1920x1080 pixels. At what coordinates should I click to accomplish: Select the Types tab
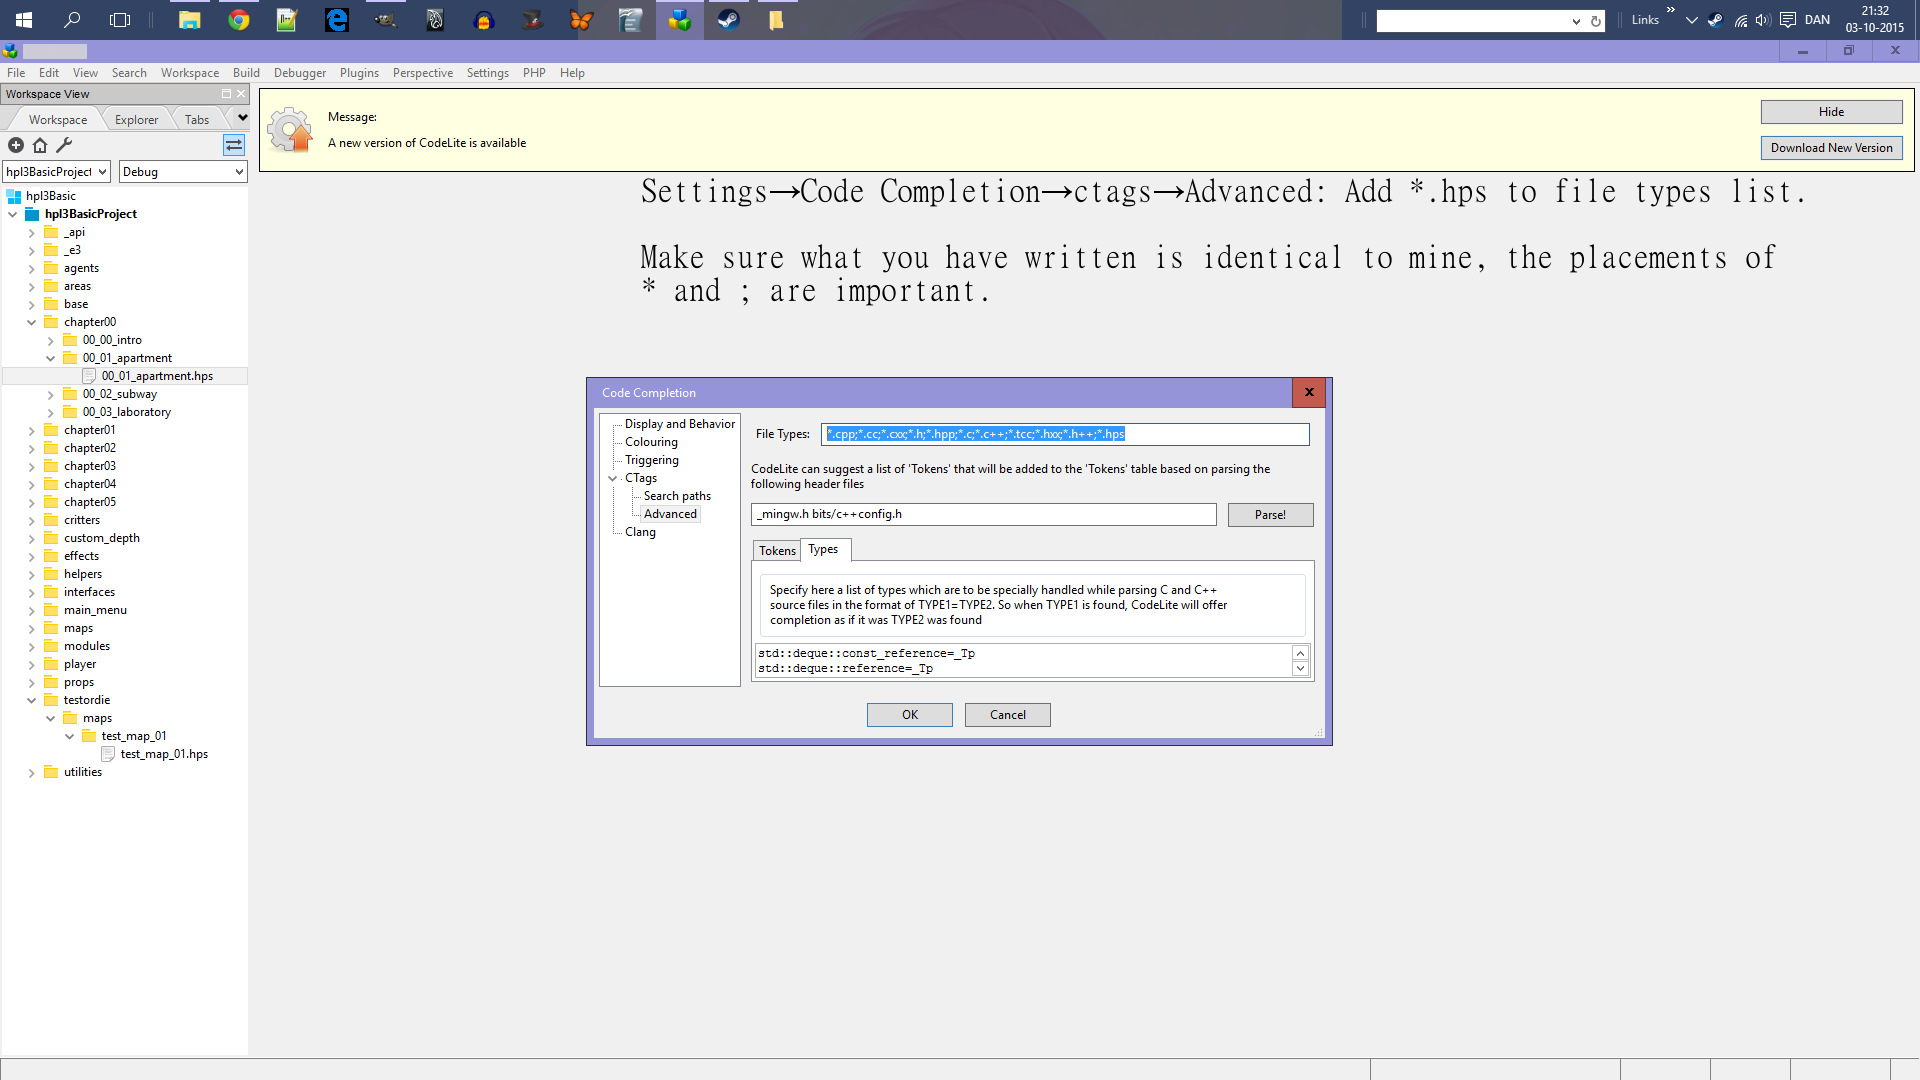pyautogui.click(x=824, y=549)
